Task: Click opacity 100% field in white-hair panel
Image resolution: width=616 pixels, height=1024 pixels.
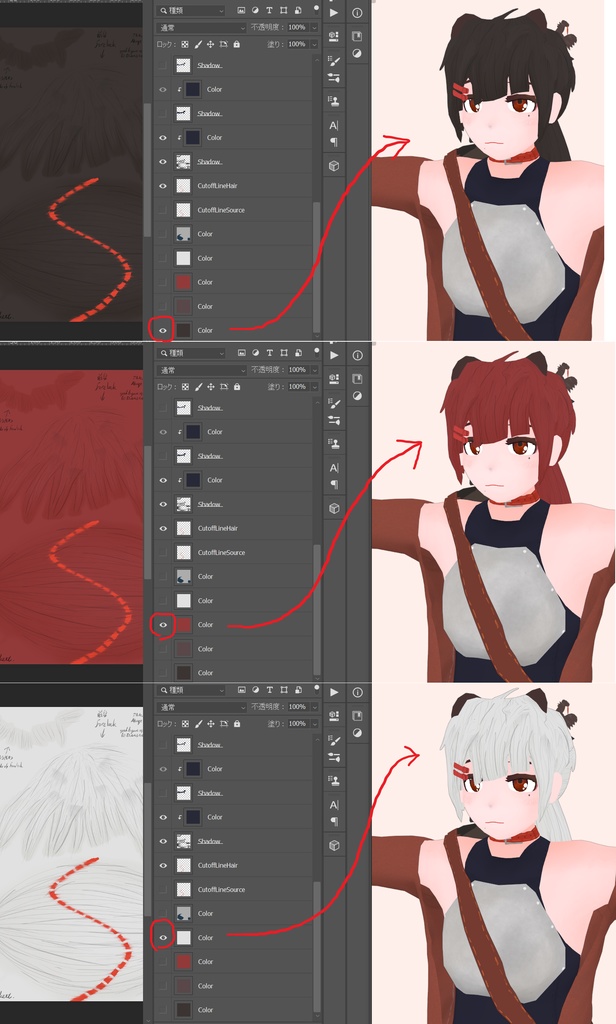Action: pyautogui.click(x=297, y=707)
